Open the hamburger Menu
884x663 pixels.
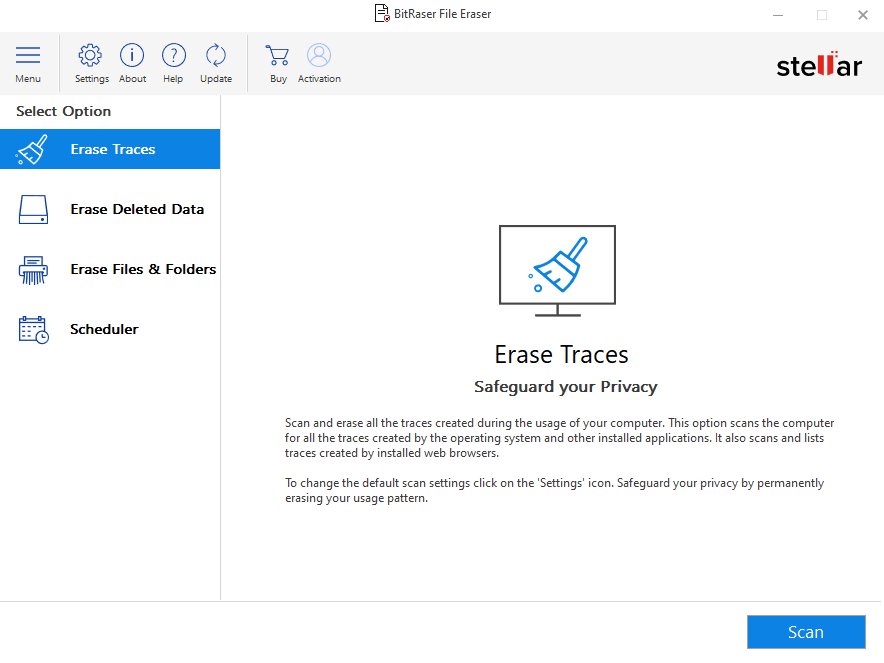click(x=28, y=55)
